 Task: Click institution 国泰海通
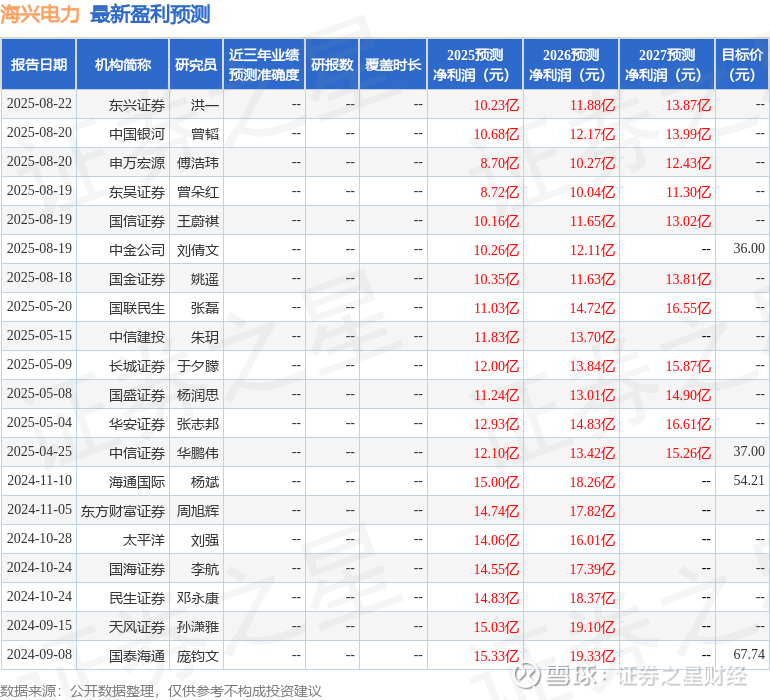coord(137,655)
